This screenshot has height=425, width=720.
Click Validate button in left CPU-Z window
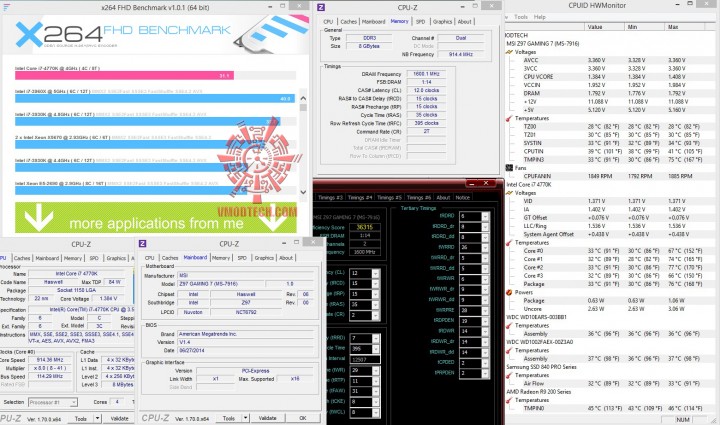119,418
